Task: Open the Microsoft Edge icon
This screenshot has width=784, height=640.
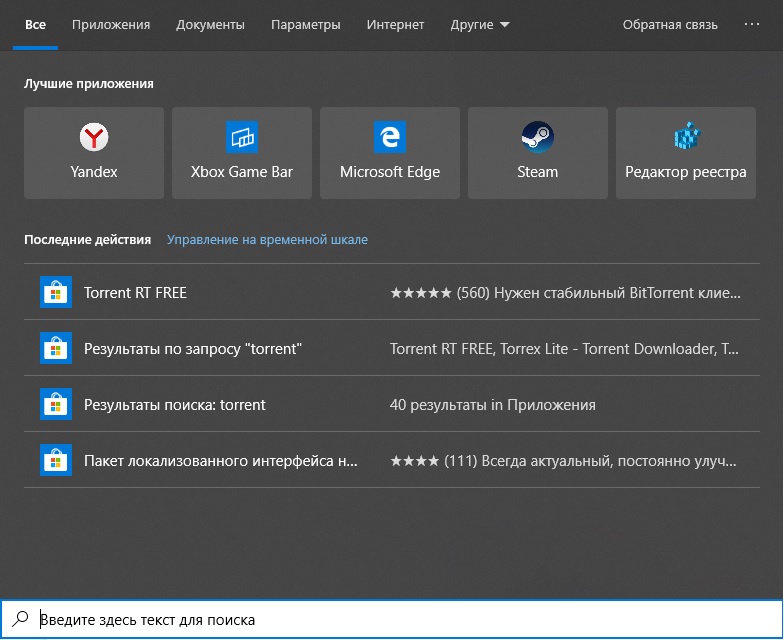Action: pos(390,136)
